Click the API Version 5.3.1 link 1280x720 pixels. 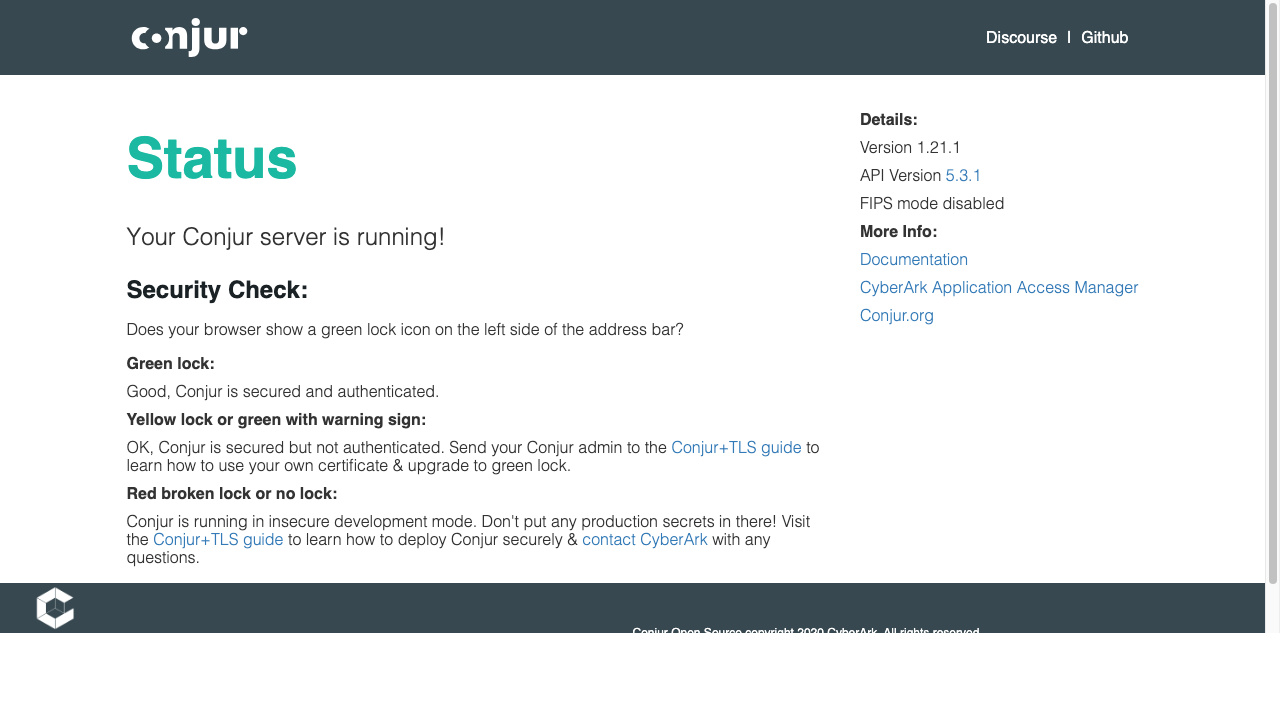coord(963,175)
